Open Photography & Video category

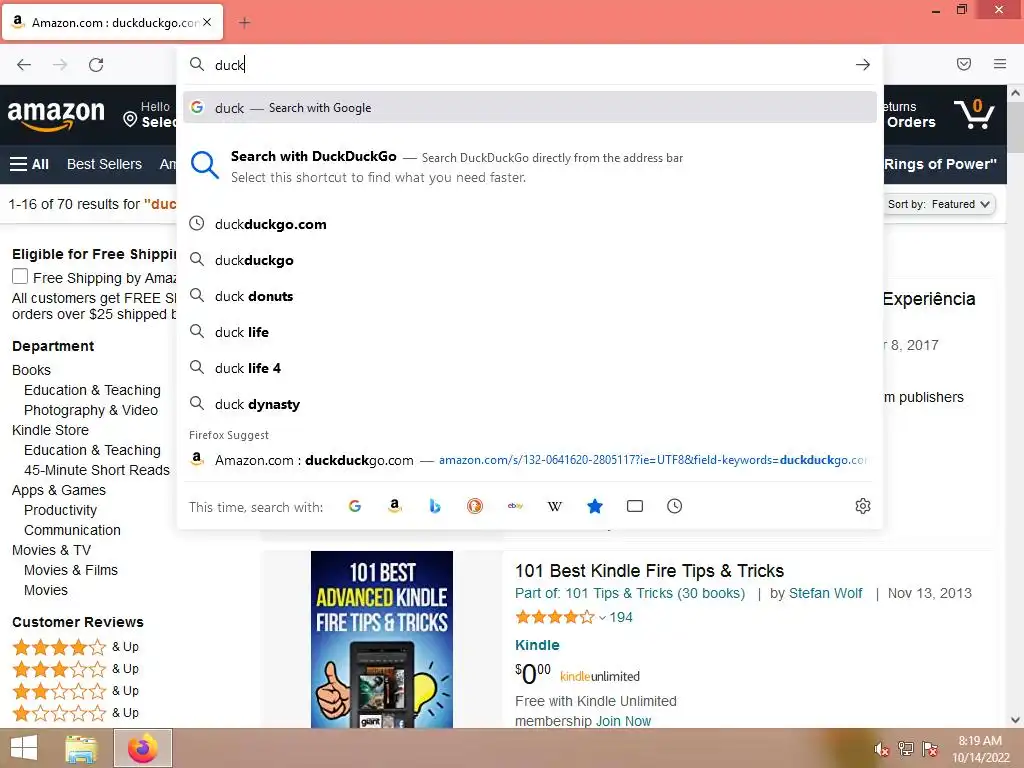click(91, 411)
